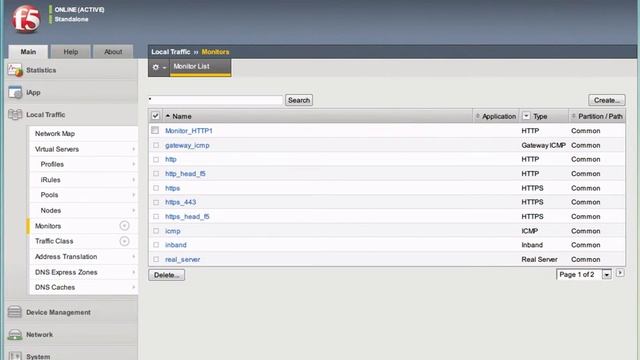Open the http monitor link
This screenshot has height=360, width=640.
[x=171, y=160]
